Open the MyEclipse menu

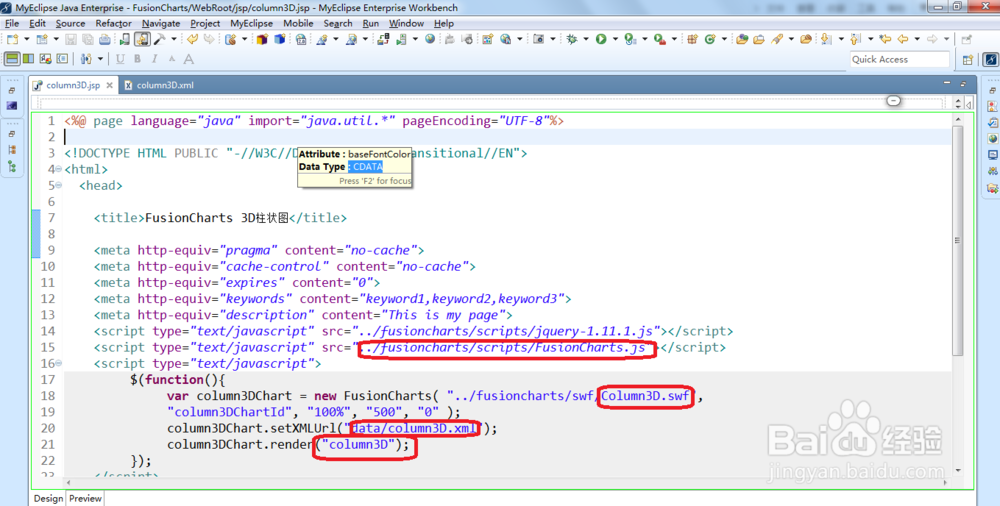251,24
